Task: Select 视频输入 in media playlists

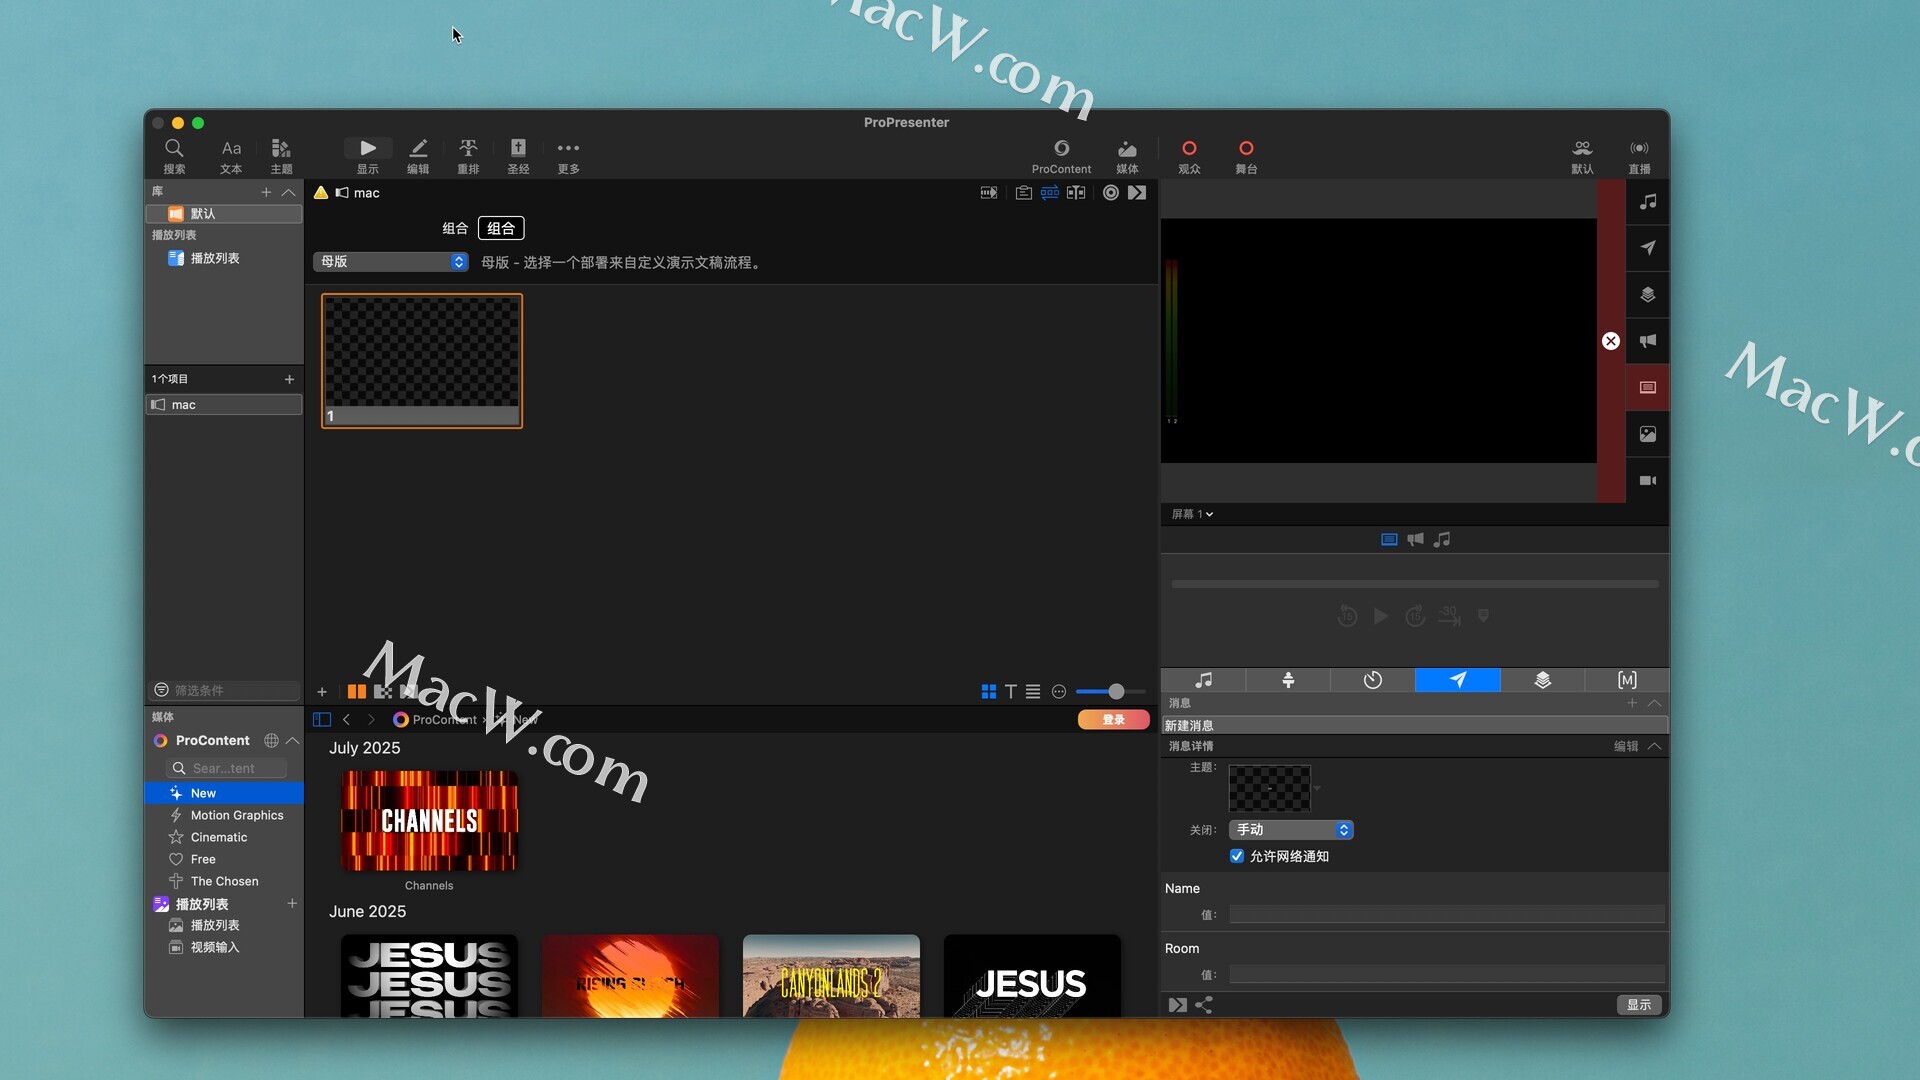Action: [x=224, y=947]
